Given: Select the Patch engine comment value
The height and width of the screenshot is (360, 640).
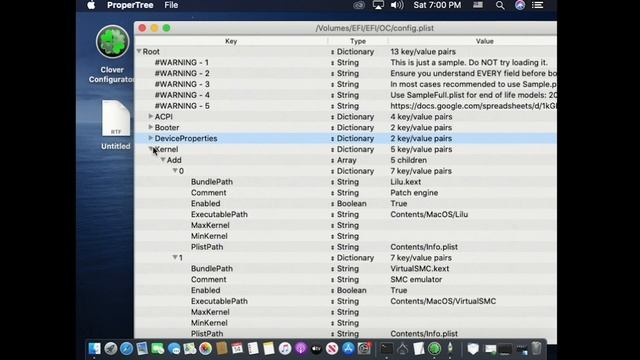Looking at the screenshot, I should 414,193.
